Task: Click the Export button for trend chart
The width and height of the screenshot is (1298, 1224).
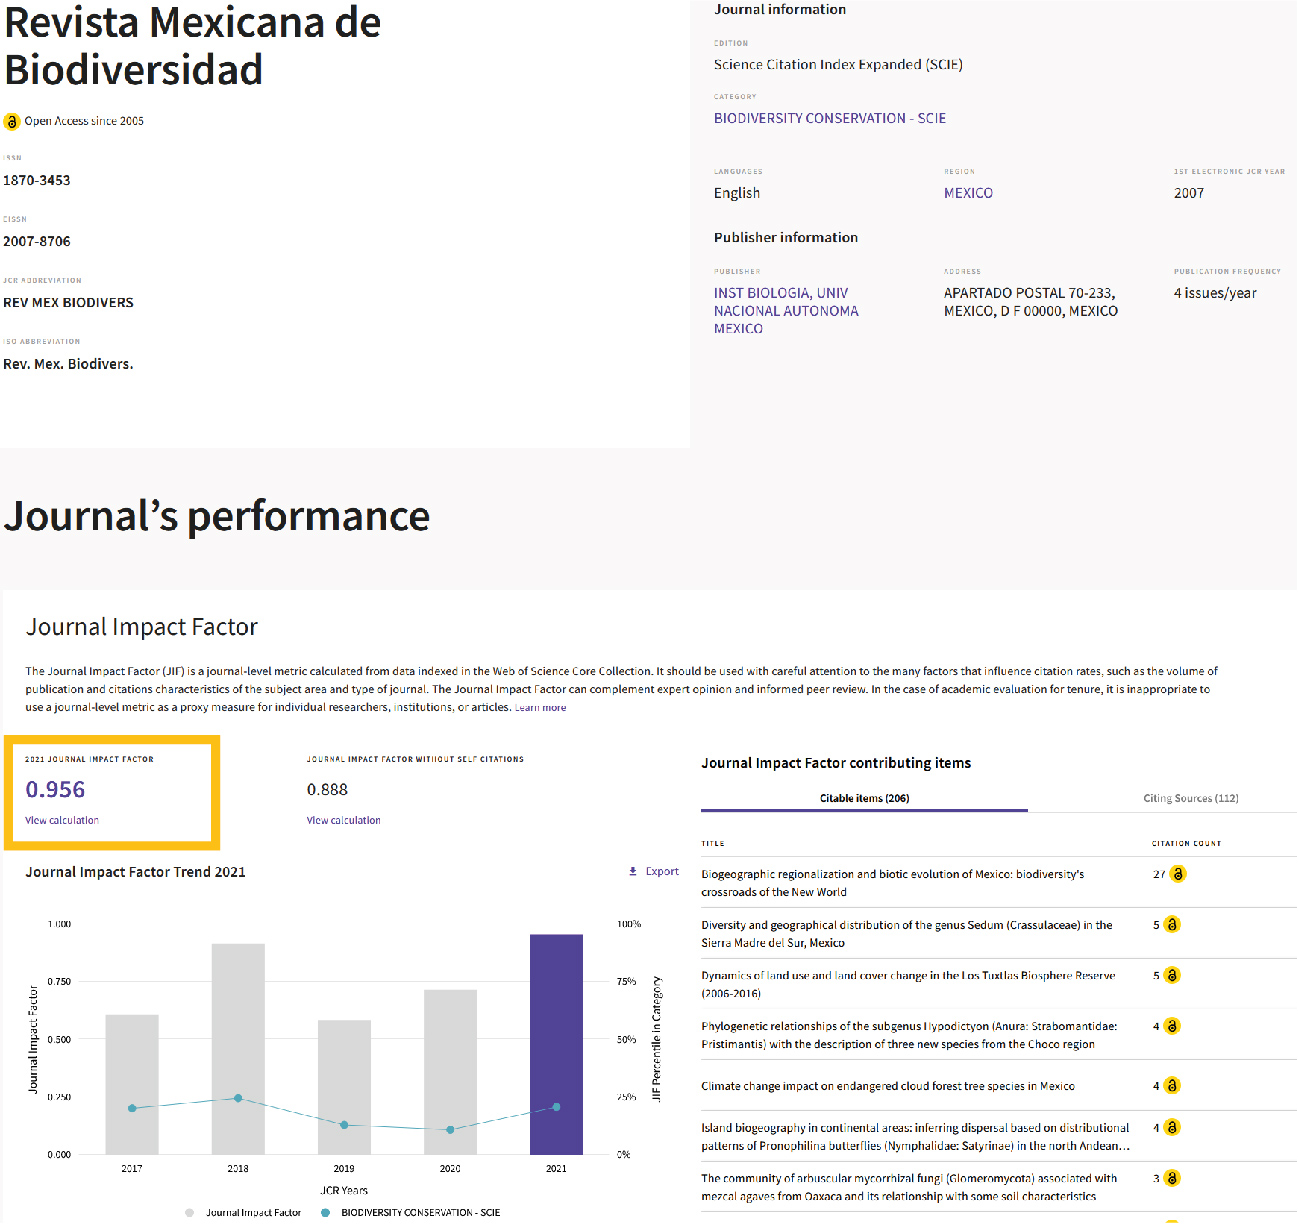Action: tap(654, 872)
